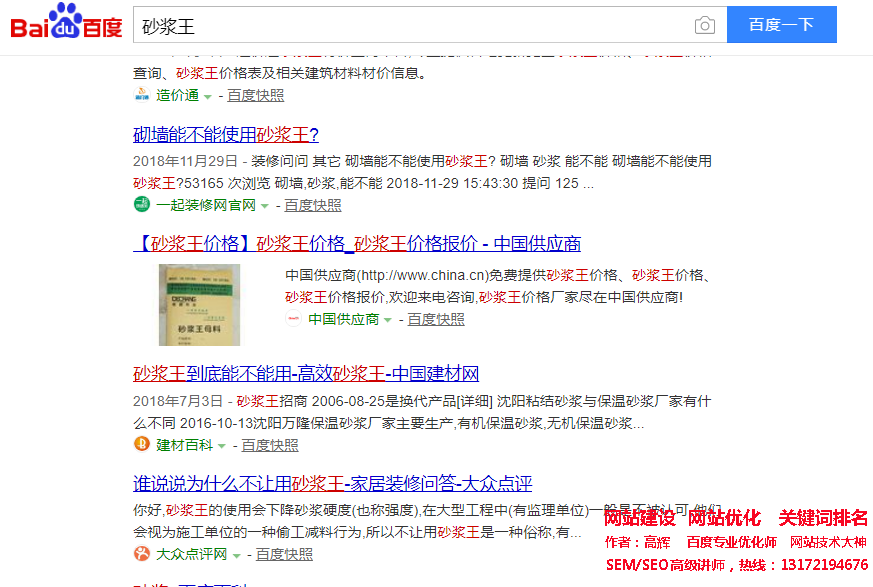
Task: Click the camera image search icon
Action: pos(705,25)
